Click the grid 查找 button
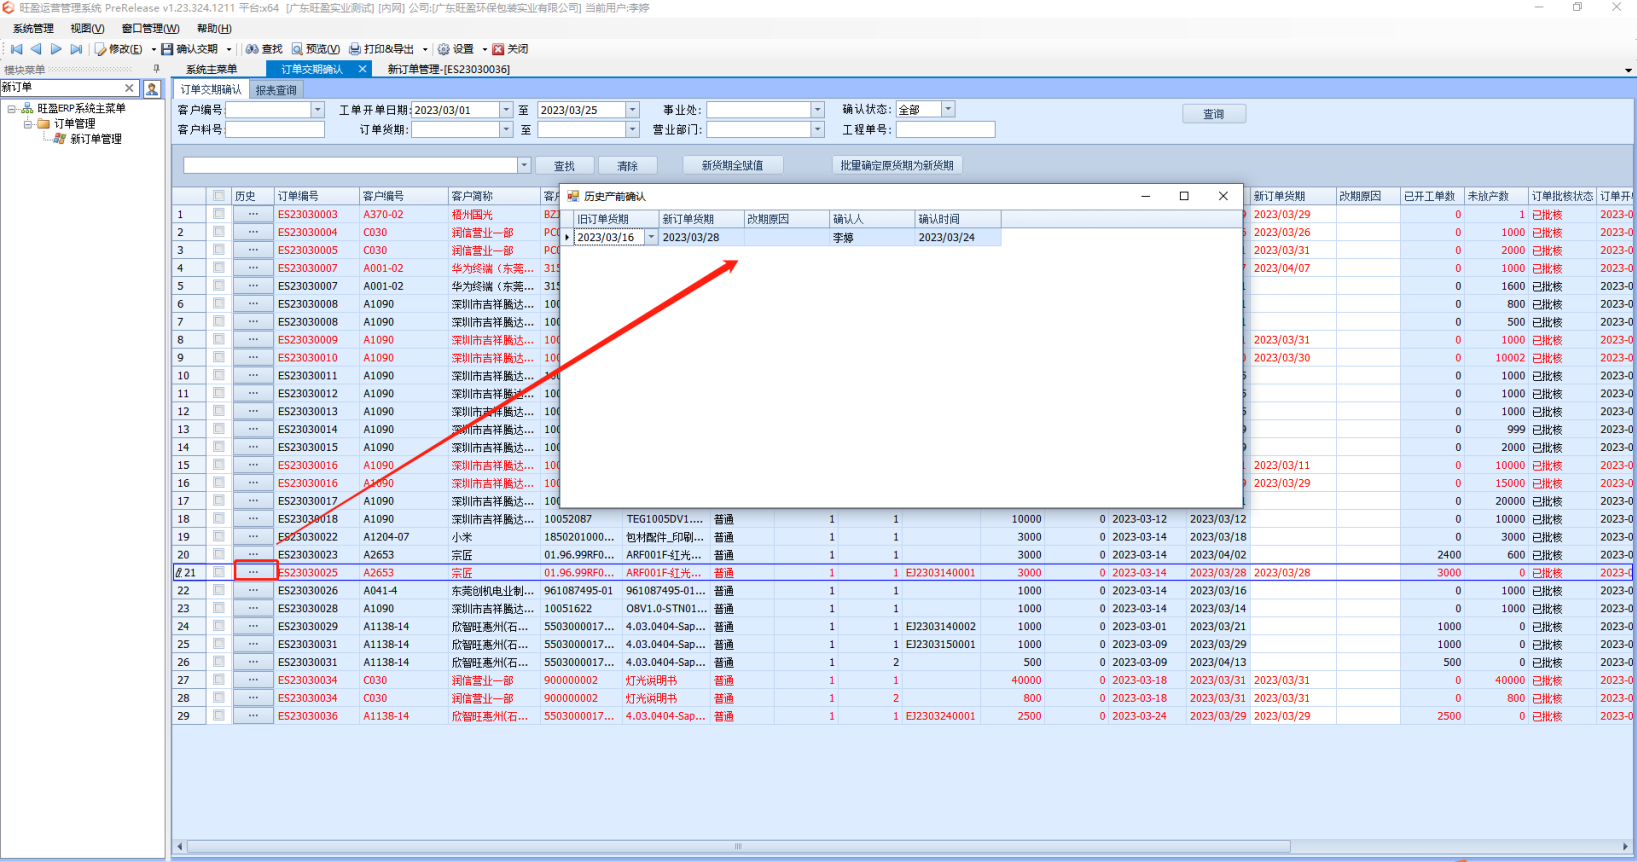 [x=565, y=166]
